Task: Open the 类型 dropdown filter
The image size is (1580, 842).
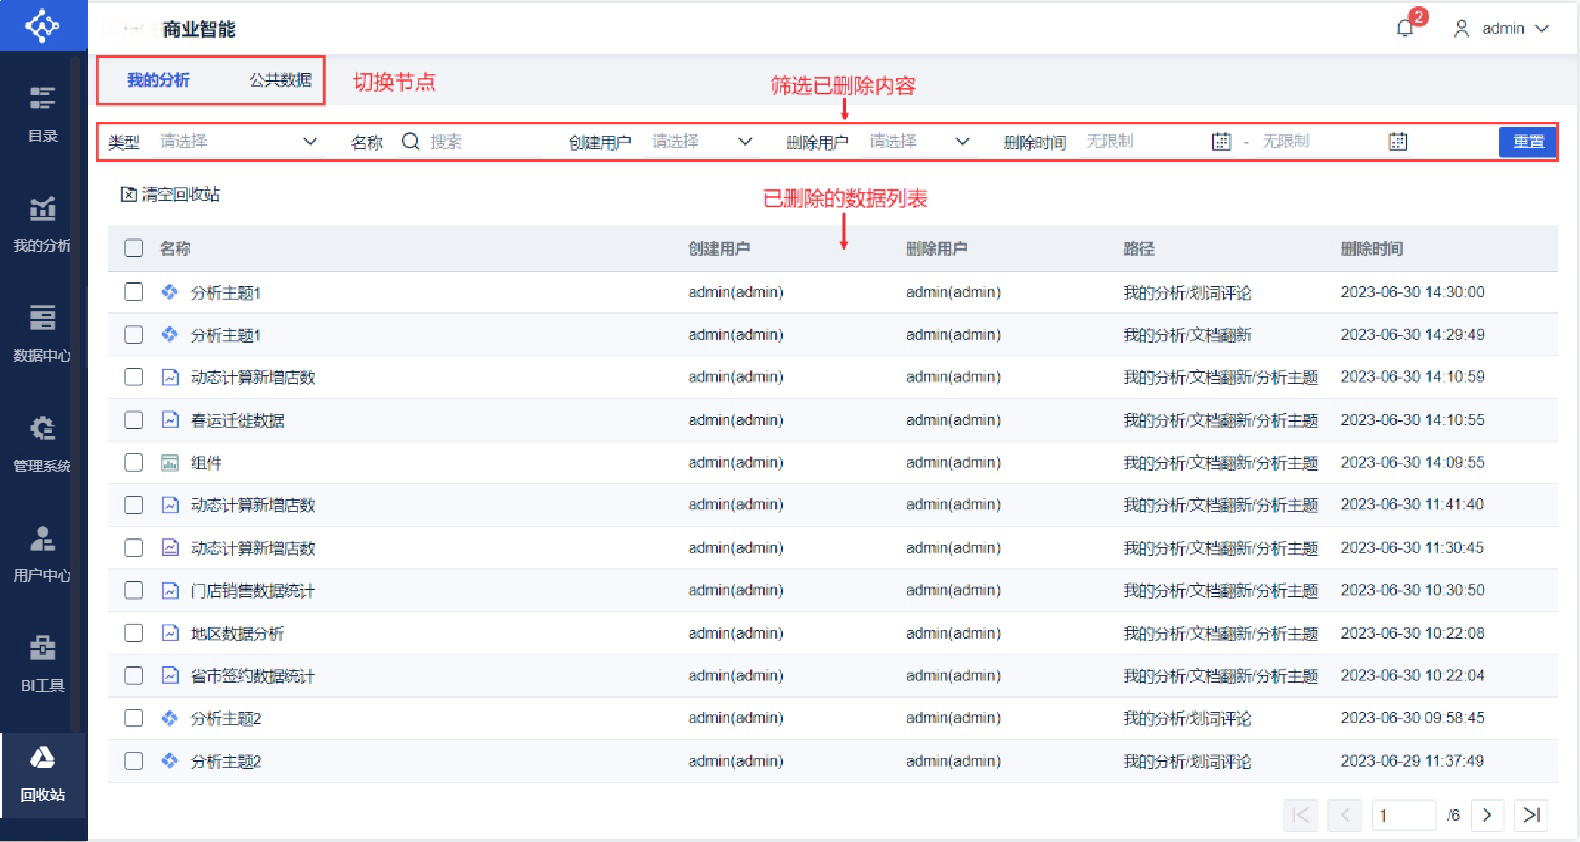Action: coord(239,142)
